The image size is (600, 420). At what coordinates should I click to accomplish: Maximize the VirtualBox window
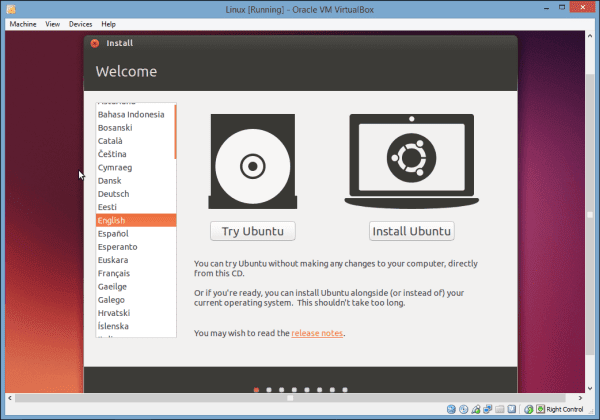(562, 8)
